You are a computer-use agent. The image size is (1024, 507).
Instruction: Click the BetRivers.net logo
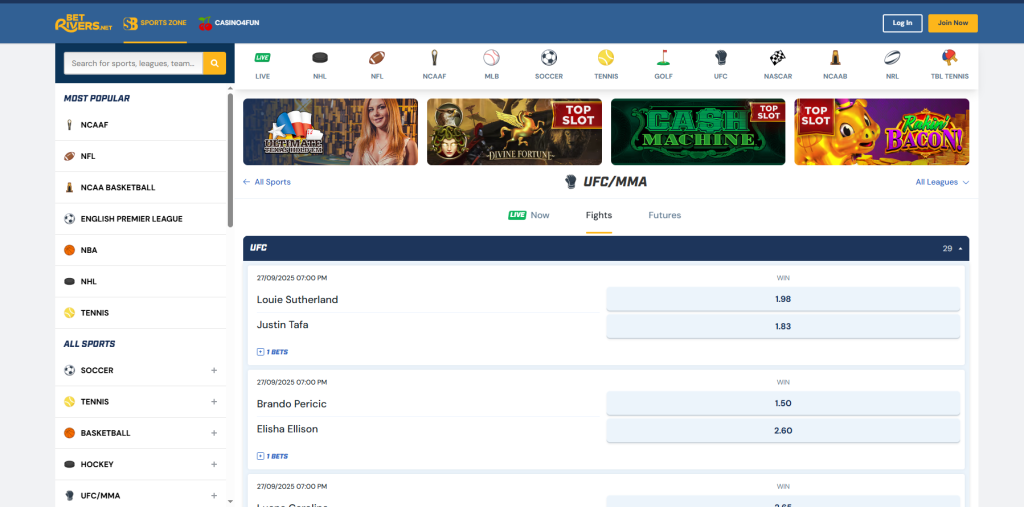click(84, 24)
